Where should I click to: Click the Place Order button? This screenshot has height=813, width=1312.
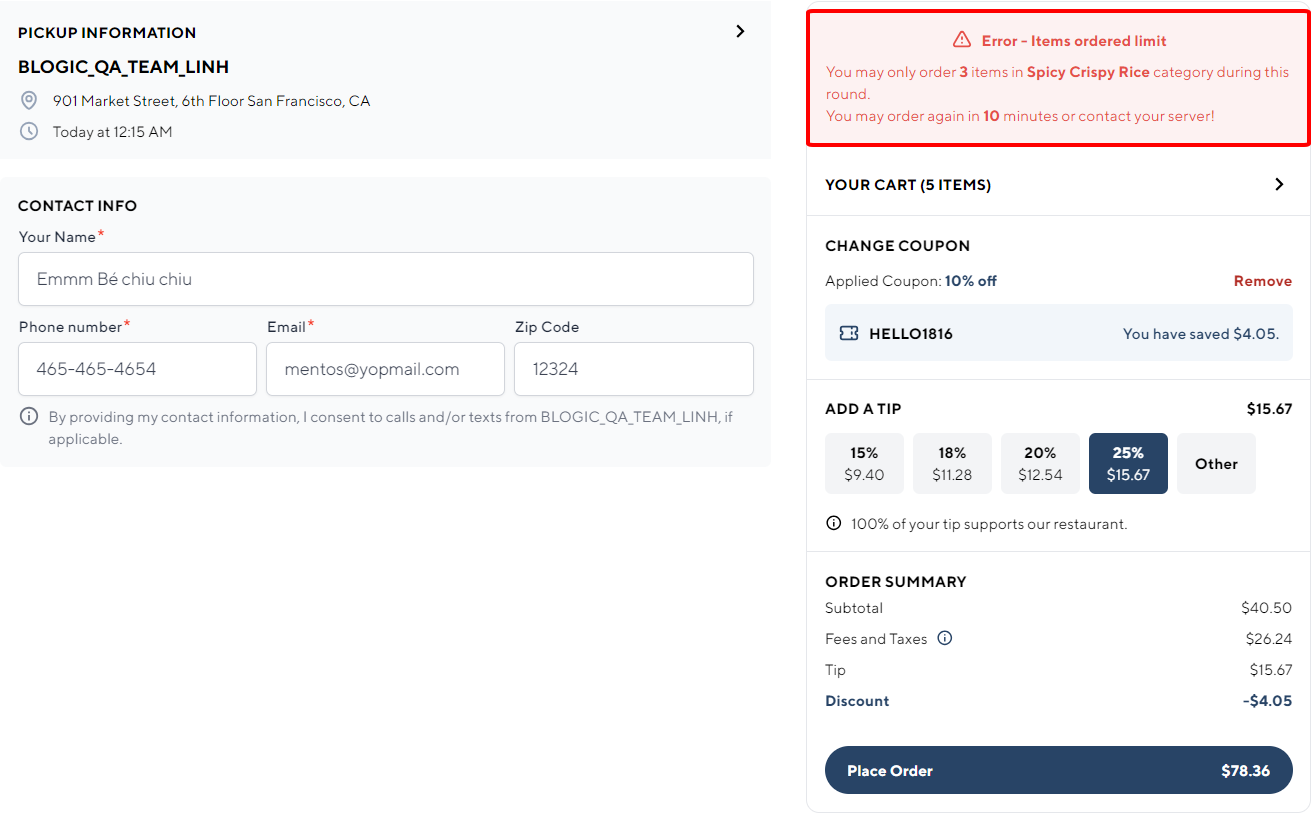click(1058, 770)
